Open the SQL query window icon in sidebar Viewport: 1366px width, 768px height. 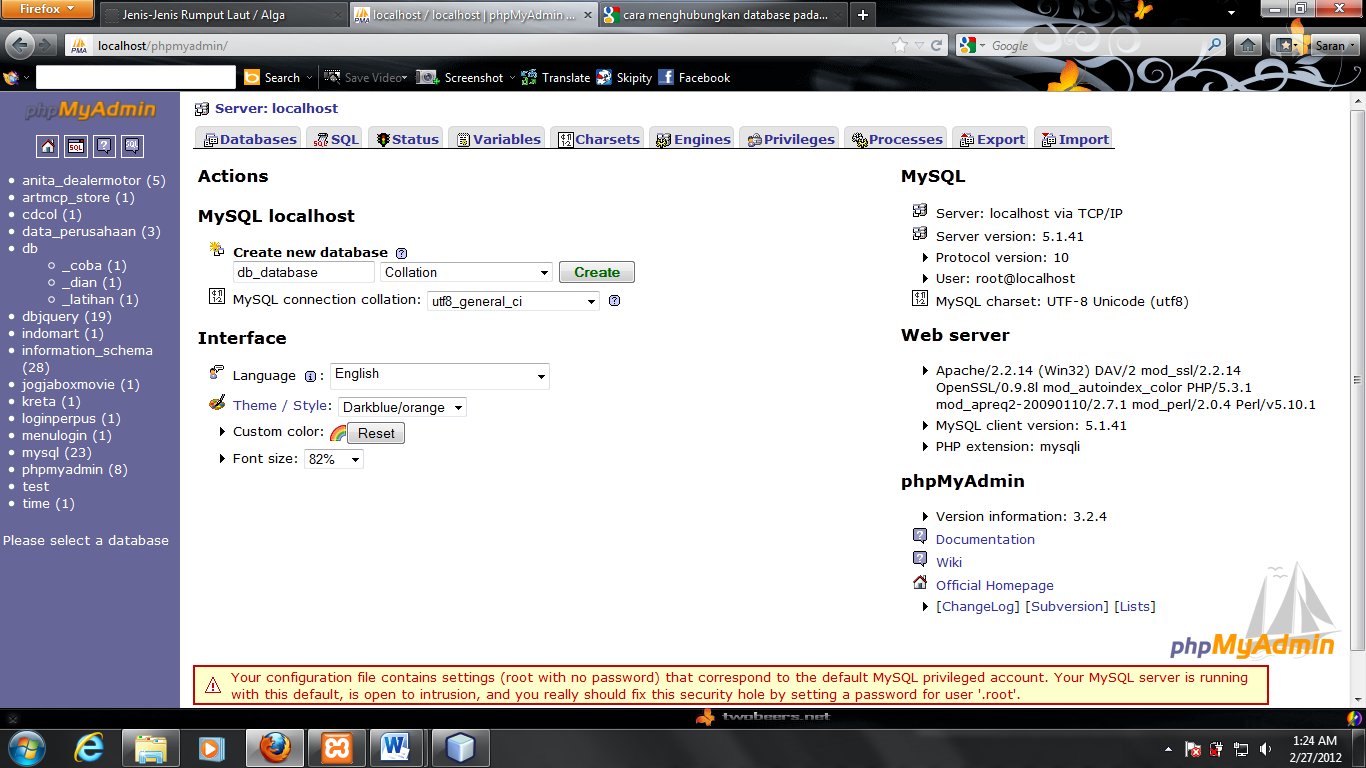click(x=75, y=146)
